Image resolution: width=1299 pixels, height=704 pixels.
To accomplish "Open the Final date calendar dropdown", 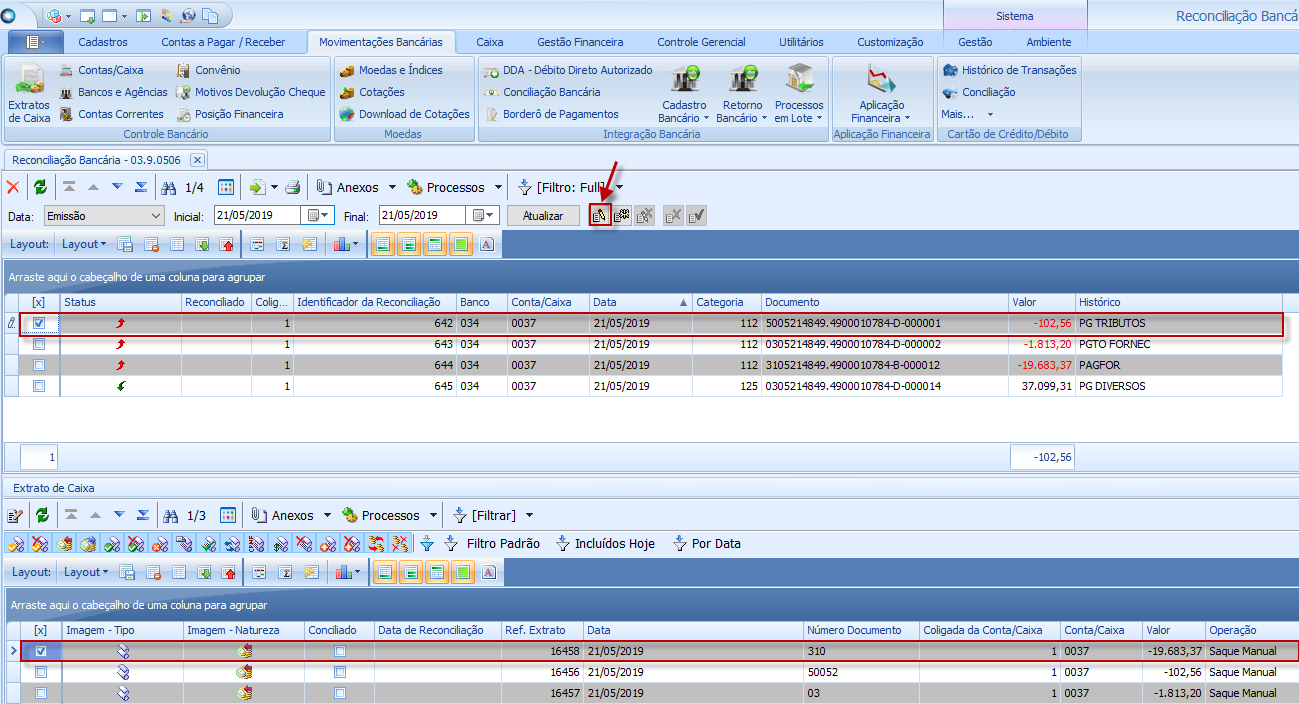I will (484, 215).
